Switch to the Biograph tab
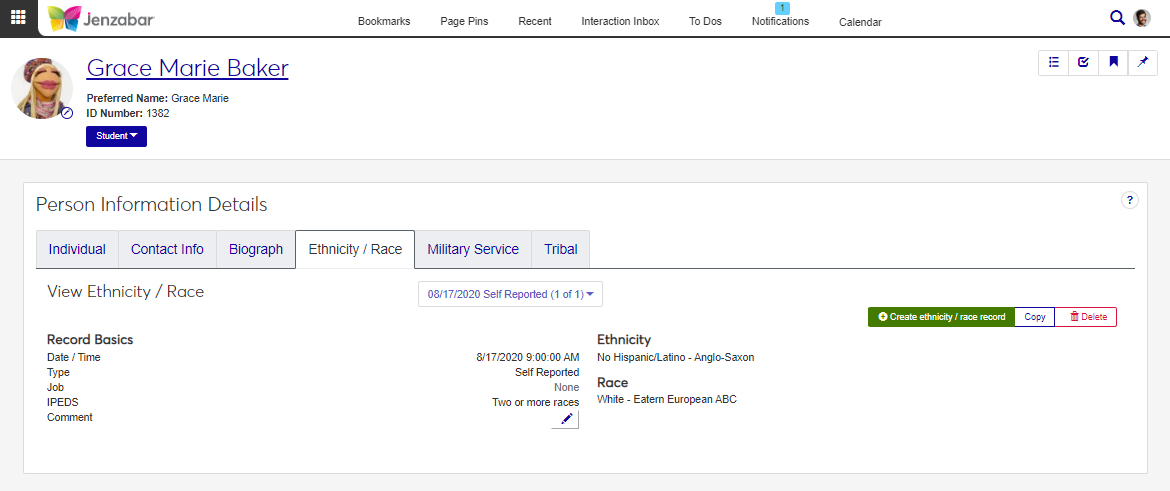 [x=256, y=249]
